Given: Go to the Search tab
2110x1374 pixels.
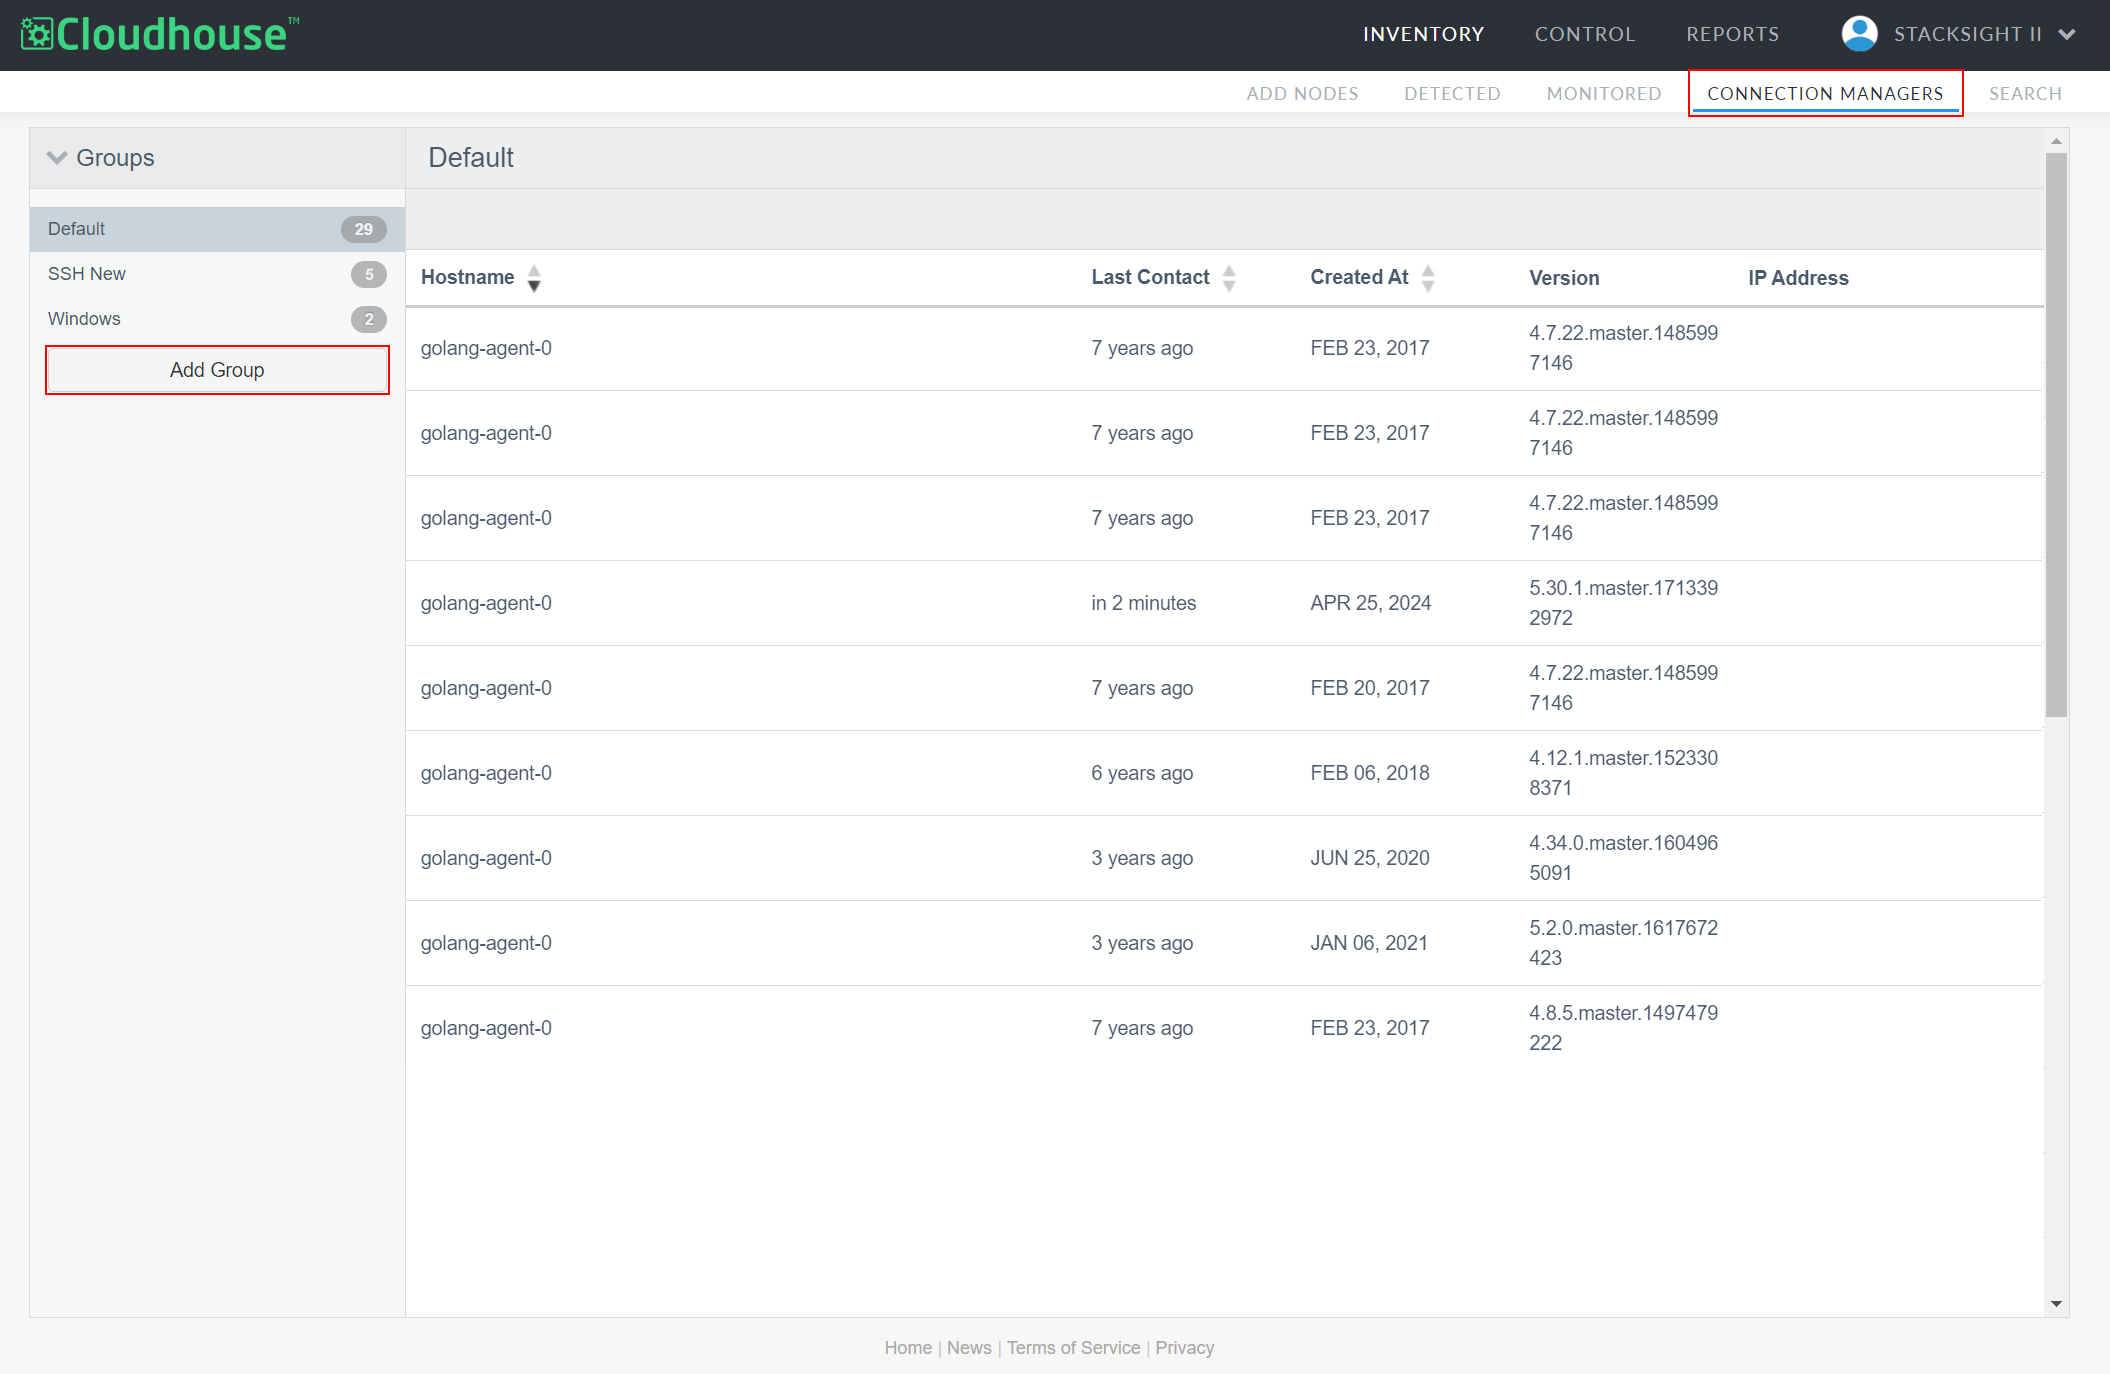Looking at the screenshot, I should click(x=2025, y=94).
